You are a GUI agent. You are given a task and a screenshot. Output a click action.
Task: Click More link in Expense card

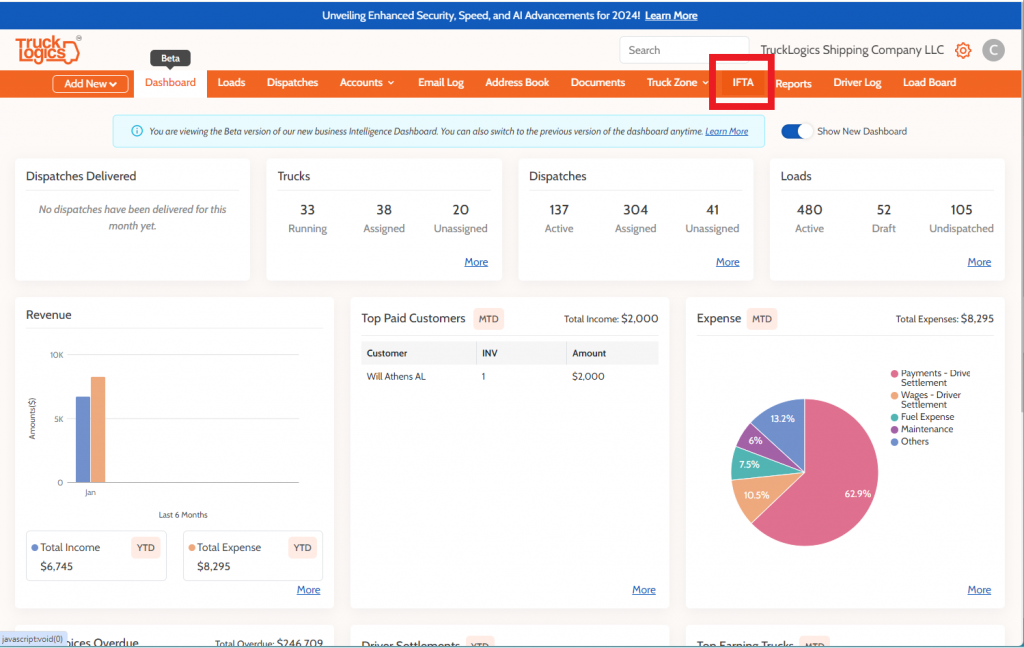[x=979, y=590]
